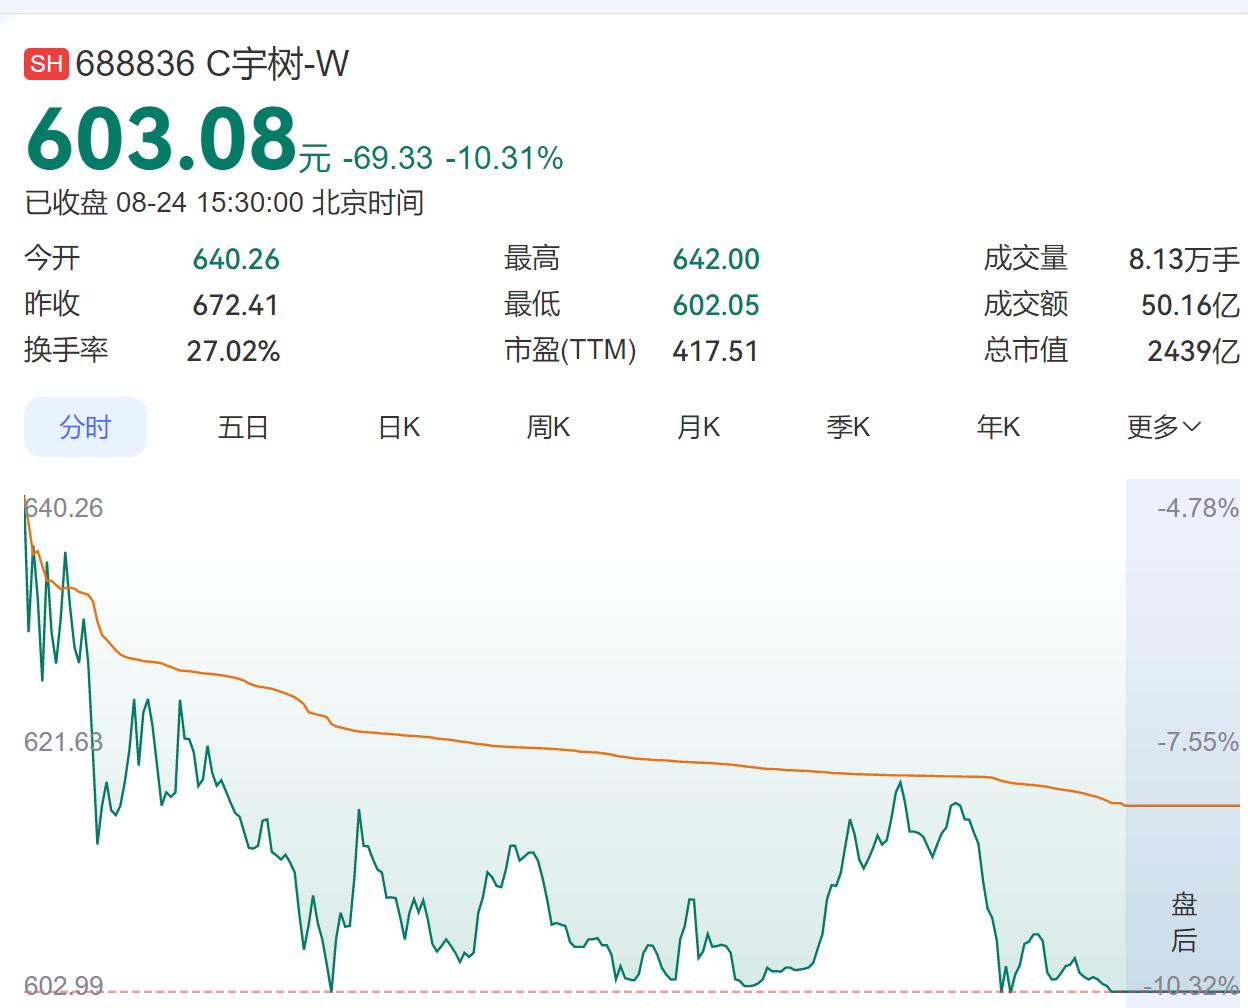This screenshot has height=1008, width=1248.
Task: Click the chart axis label 602.99
Action: pos(64,986)
